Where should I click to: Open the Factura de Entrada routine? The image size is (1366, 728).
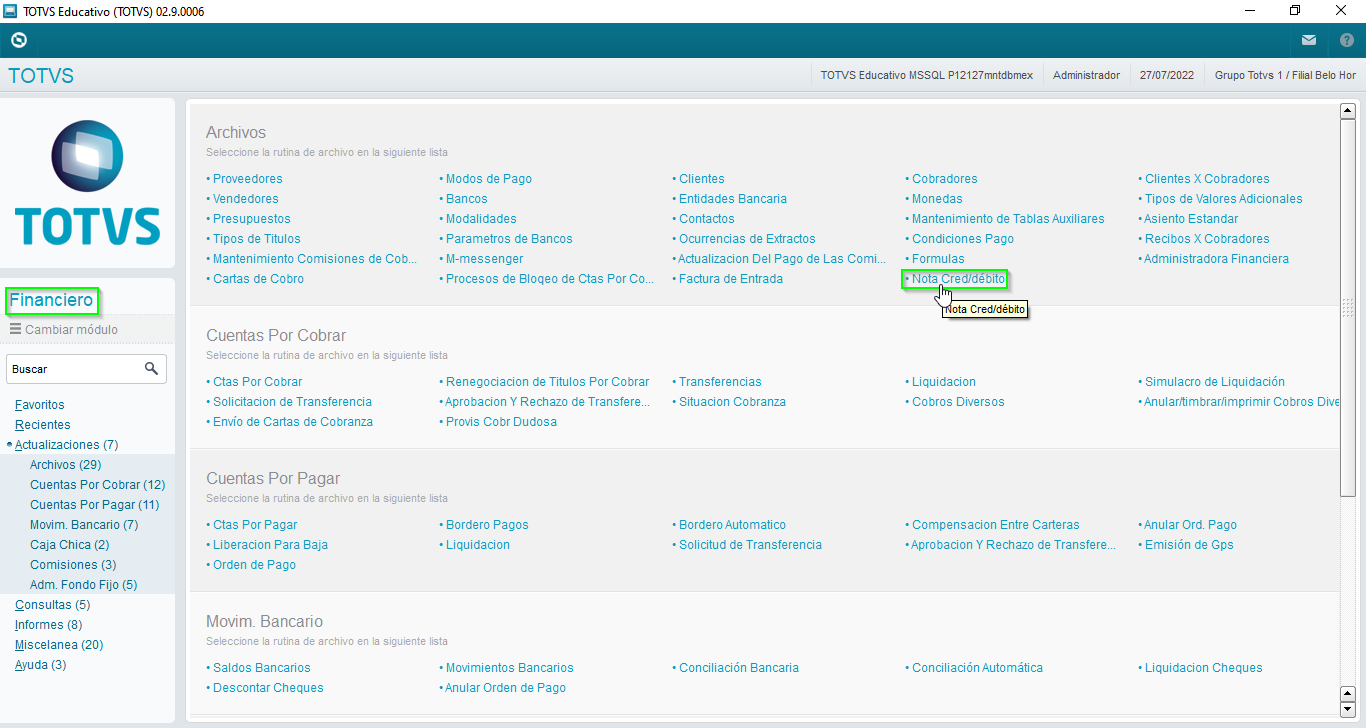[x=731, y=279]
